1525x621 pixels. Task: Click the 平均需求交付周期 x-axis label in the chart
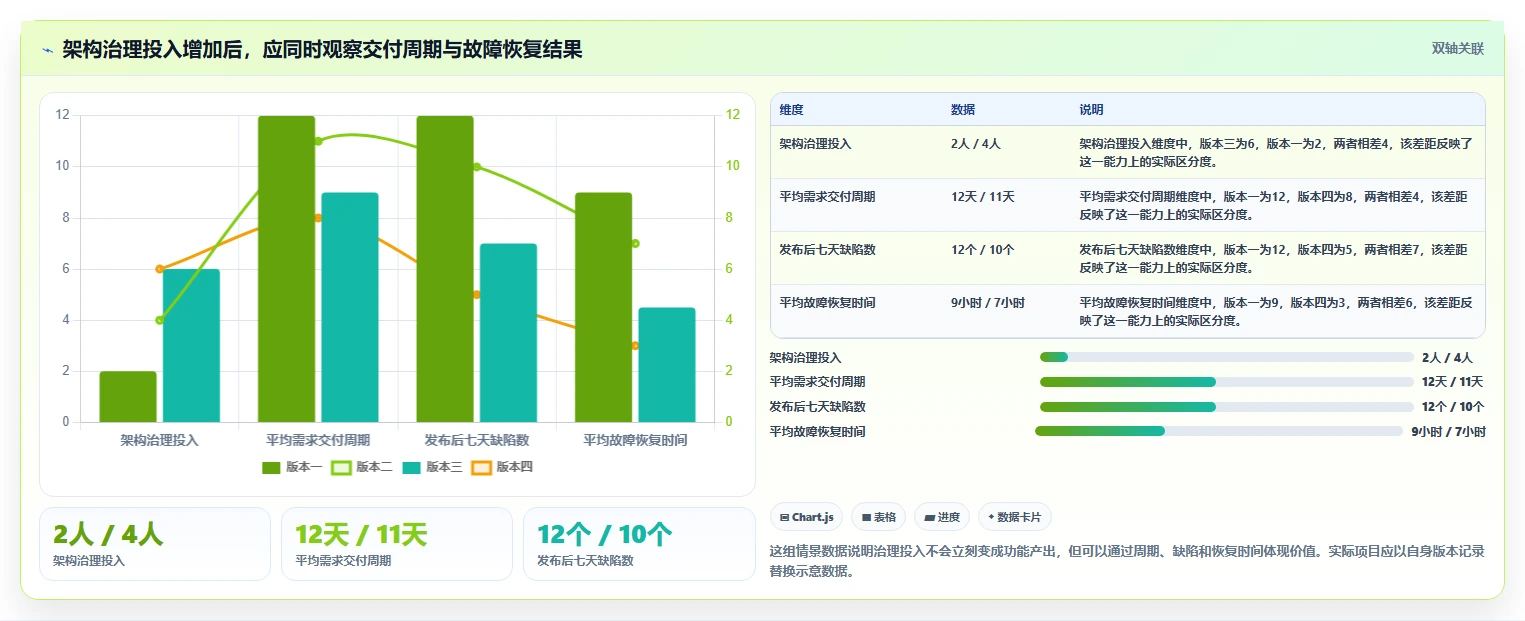click(318, 440)
